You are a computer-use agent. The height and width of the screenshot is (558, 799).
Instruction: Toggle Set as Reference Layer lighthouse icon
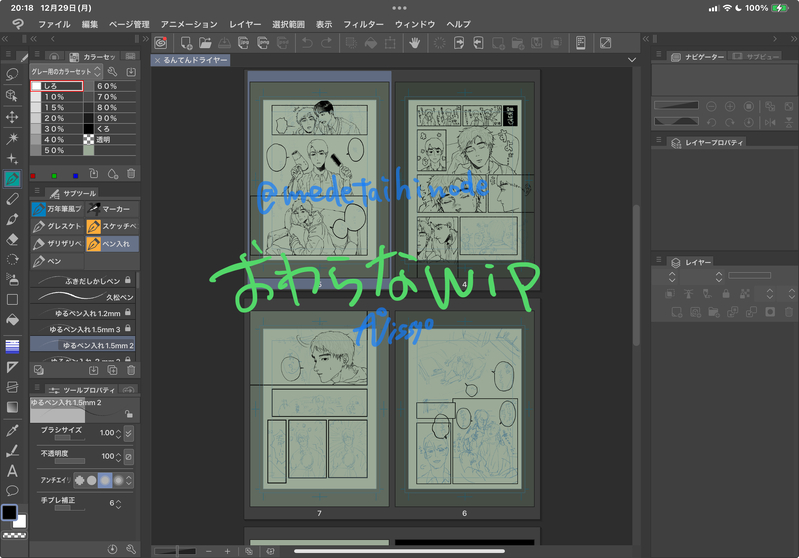tap(688, 294)
